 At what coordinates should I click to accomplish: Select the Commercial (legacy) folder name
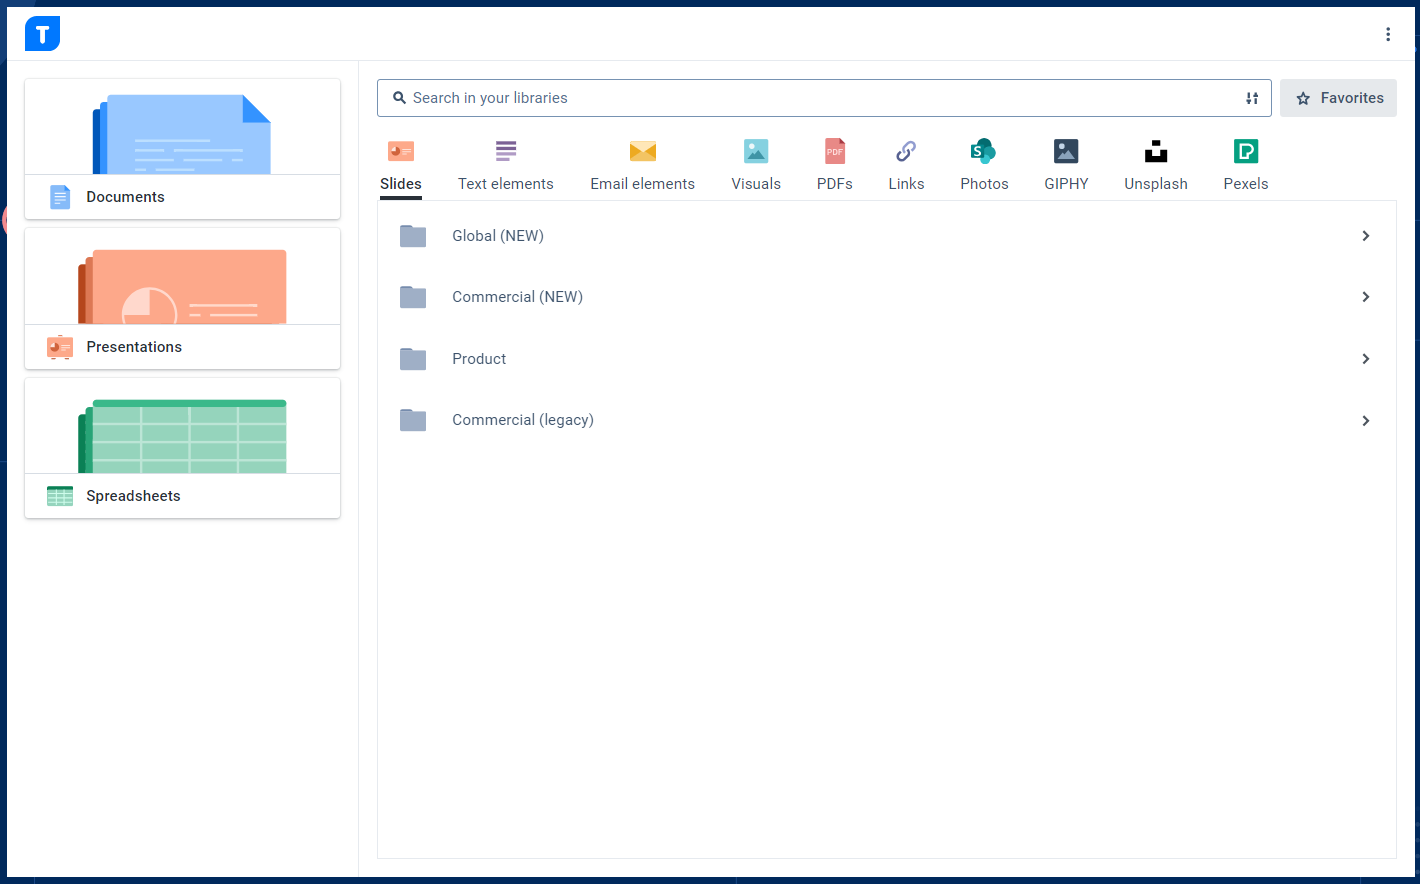click(523, 420)
